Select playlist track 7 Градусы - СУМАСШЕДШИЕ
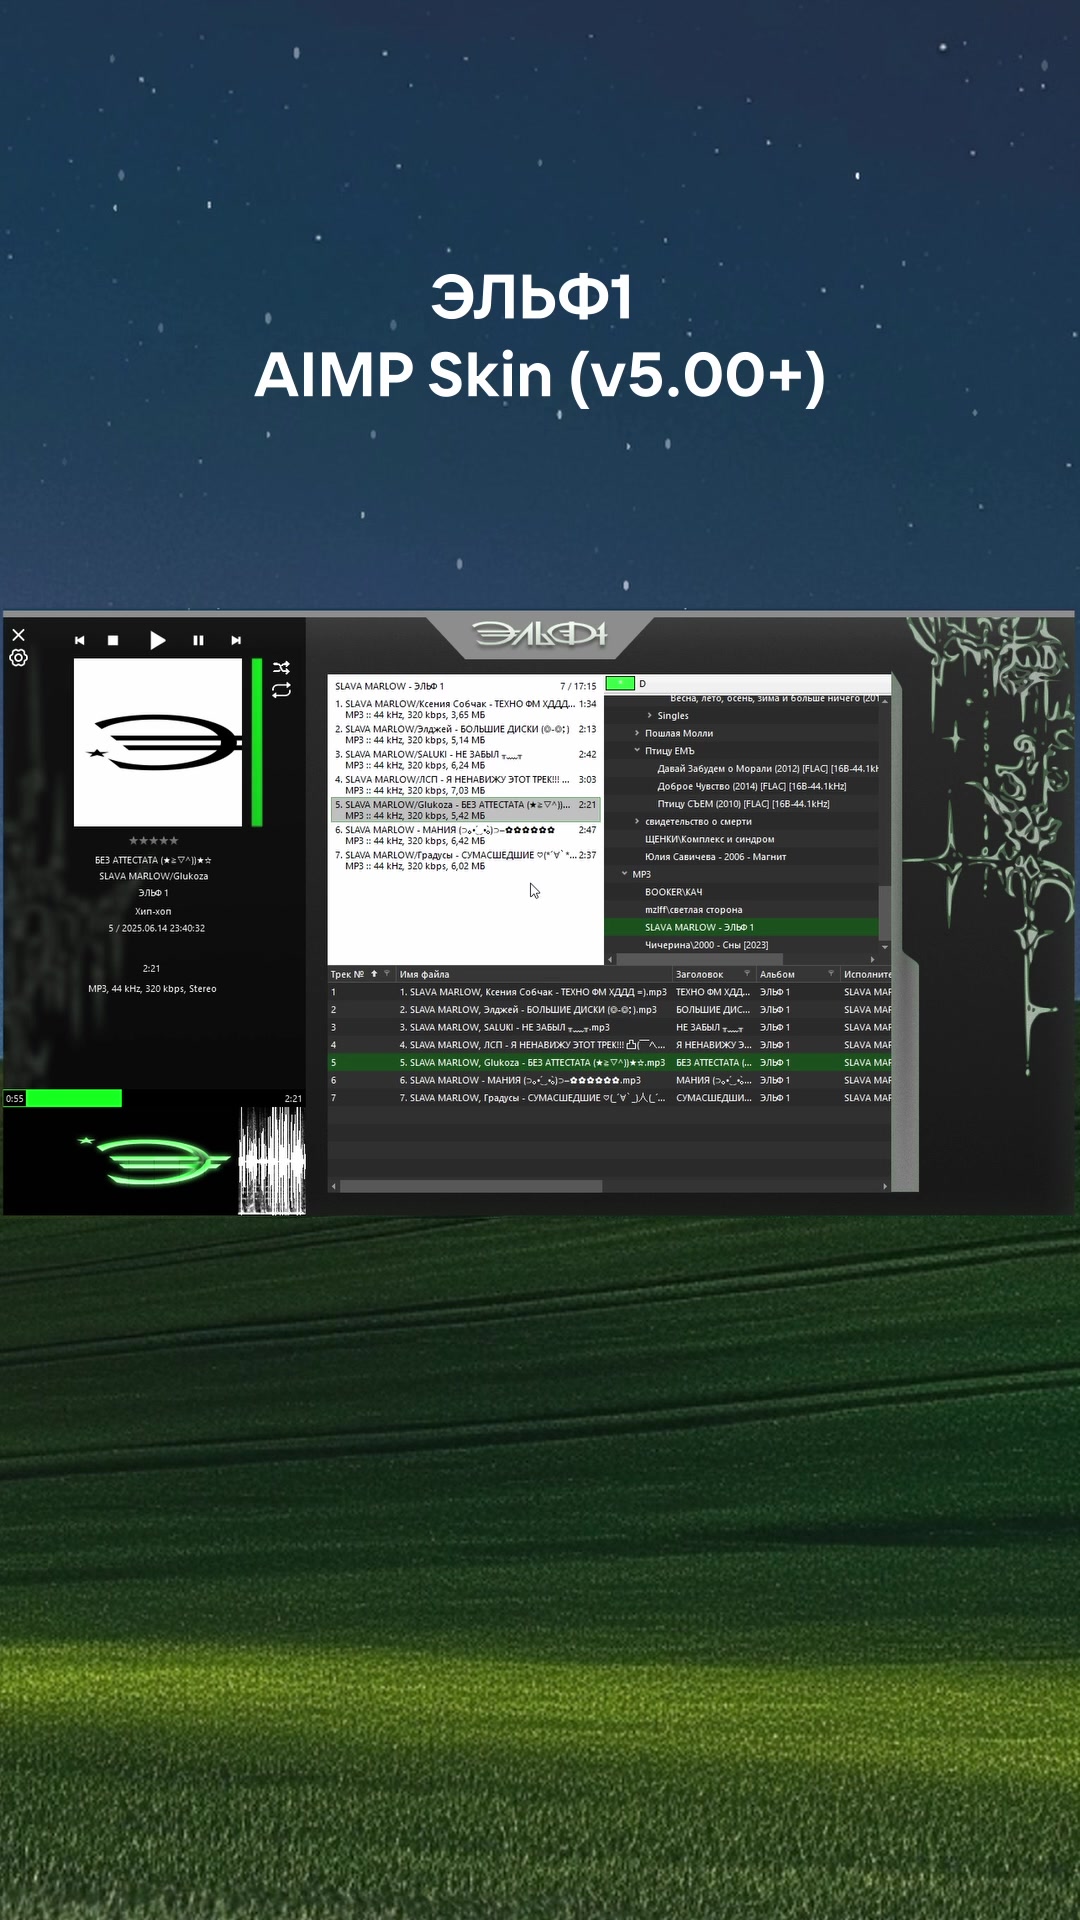1080x1920 pixels. pyautogui.click(x=466, y=860)
